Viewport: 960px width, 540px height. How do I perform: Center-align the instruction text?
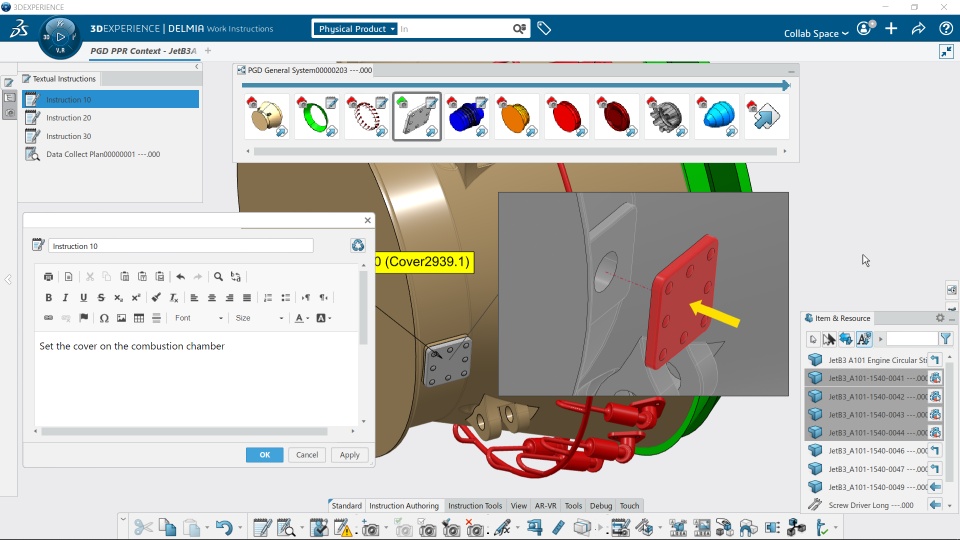click(x=212, y=298)
